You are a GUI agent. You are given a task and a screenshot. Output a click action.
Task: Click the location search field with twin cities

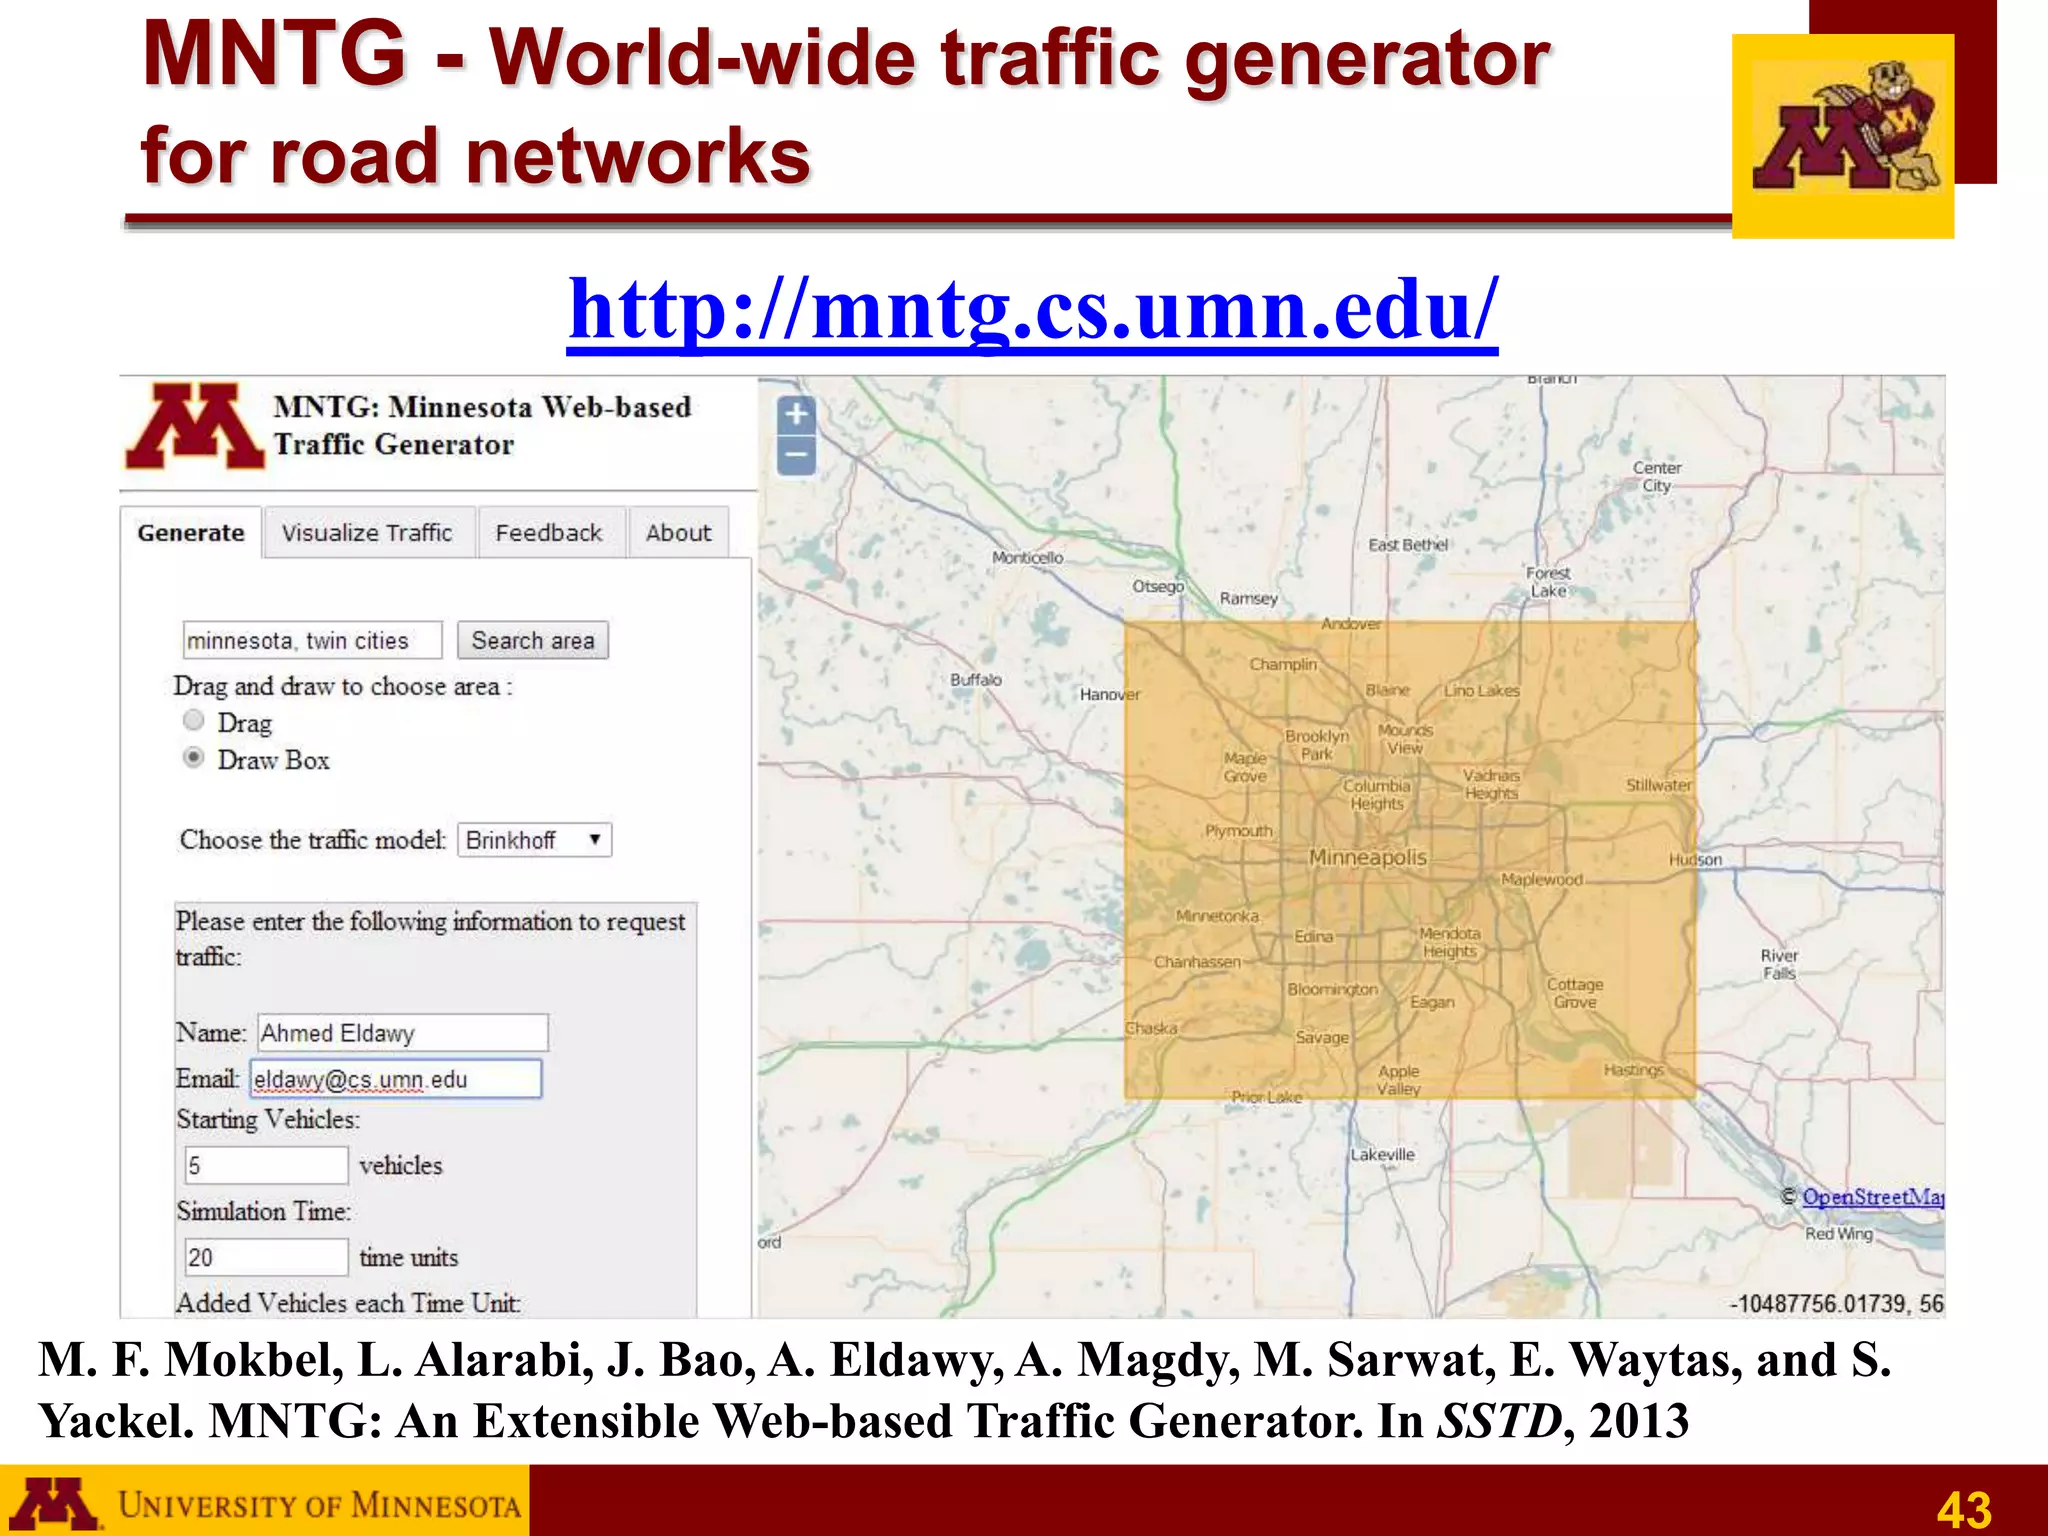(x=312, y=641)
